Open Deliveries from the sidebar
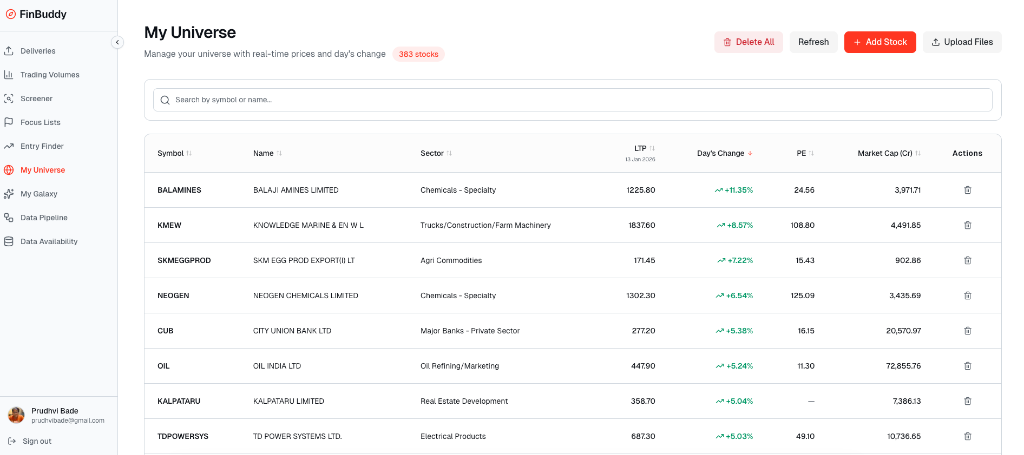This screenshot has width=1024, height=455. [x=37, y=51]
